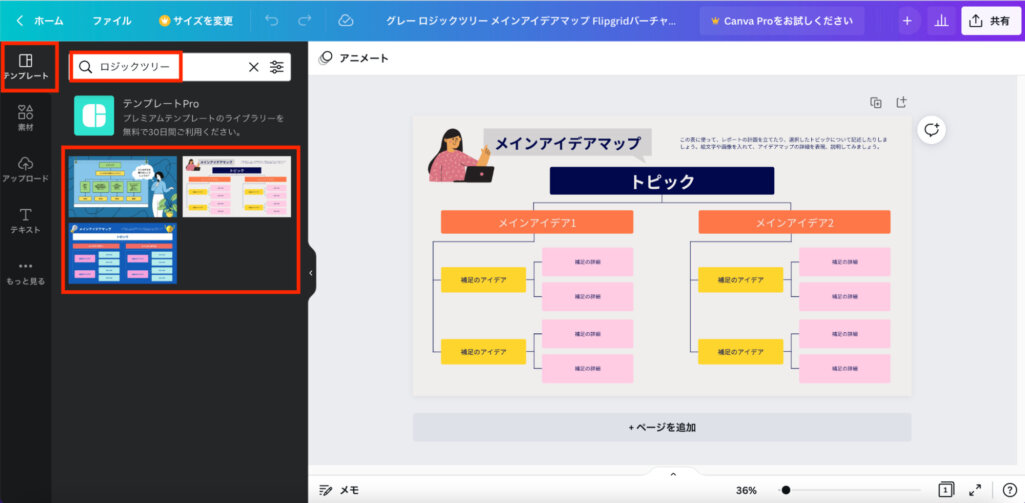Select the メインアイデア1 orange box
The image size is (1025, 503).
coord(537,222)
